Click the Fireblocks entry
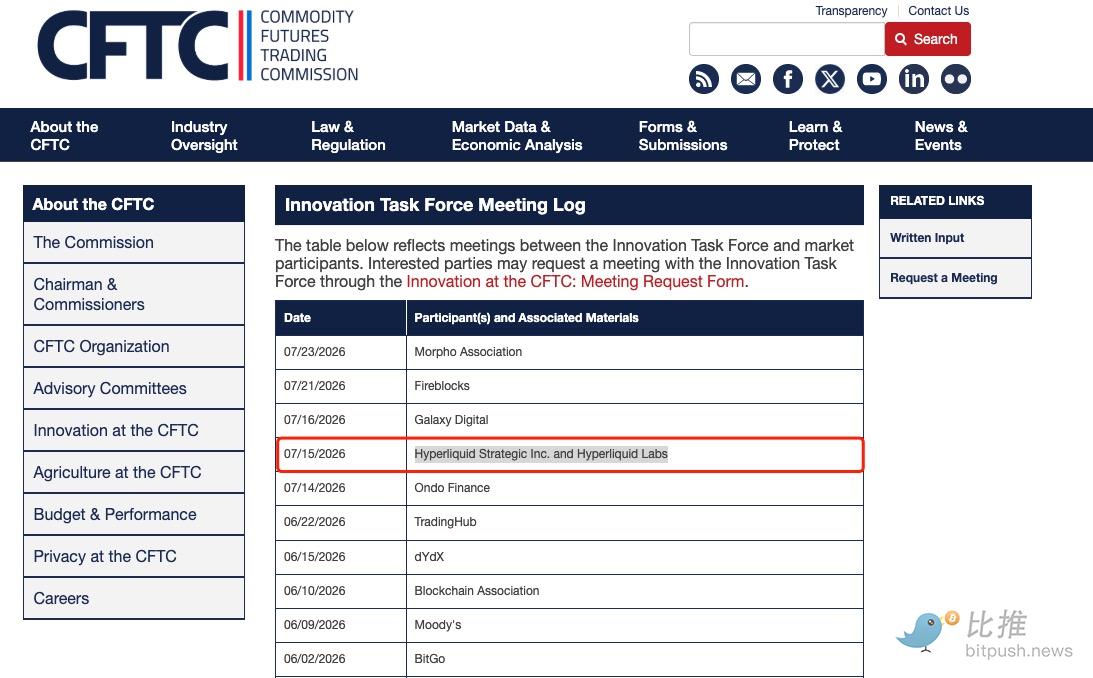1093x678 pixels. 442,385
